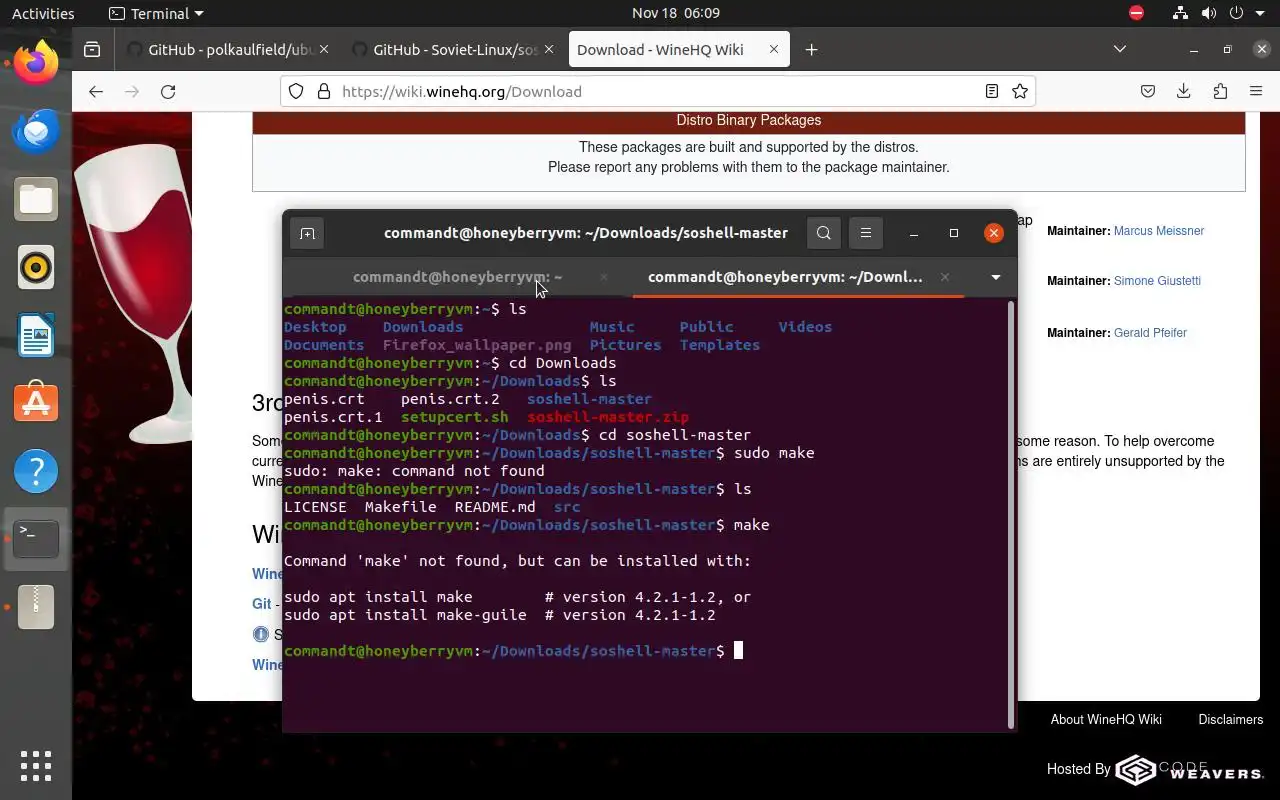
Task: Open the terminal hamburger menu
Action: pyautogui.click(x=866, y=233)
